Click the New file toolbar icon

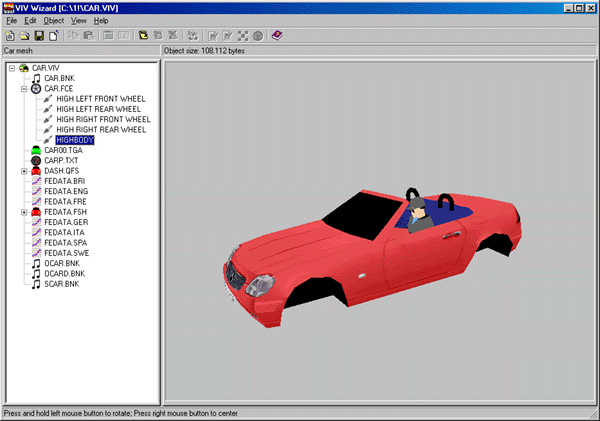10,36
